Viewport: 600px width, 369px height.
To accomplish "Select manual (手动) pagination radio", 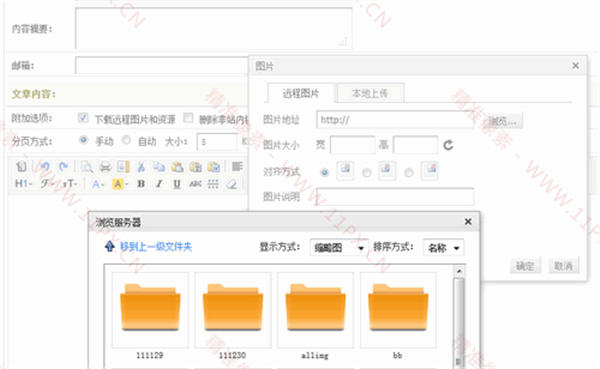I will pos(83,140).
